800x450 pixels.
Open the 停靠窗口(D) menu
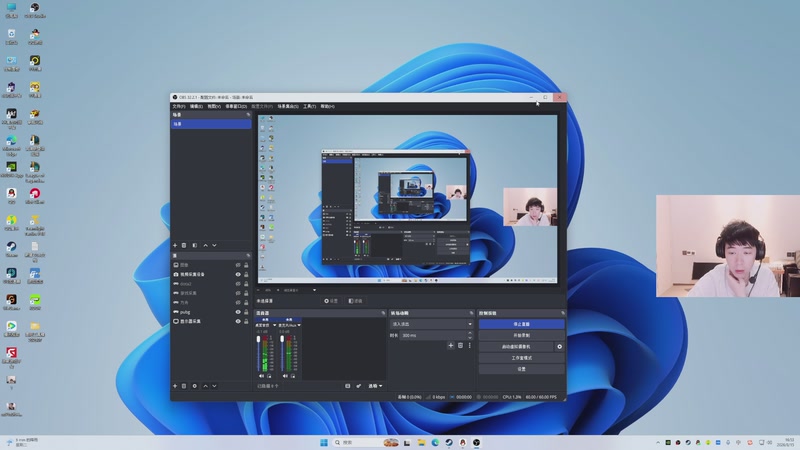tap(236, 107)
